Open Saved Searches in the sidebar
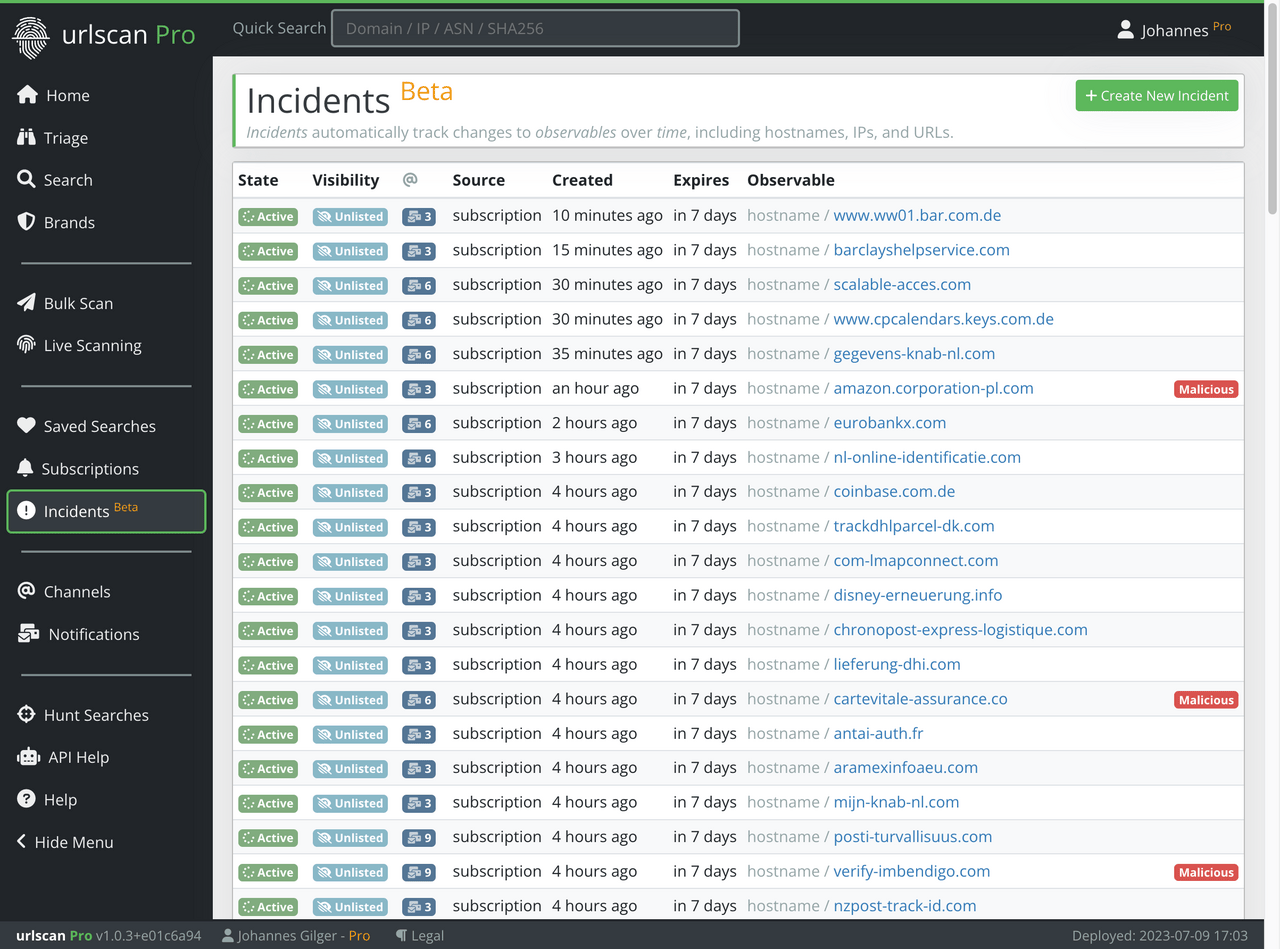 [97, 425]
